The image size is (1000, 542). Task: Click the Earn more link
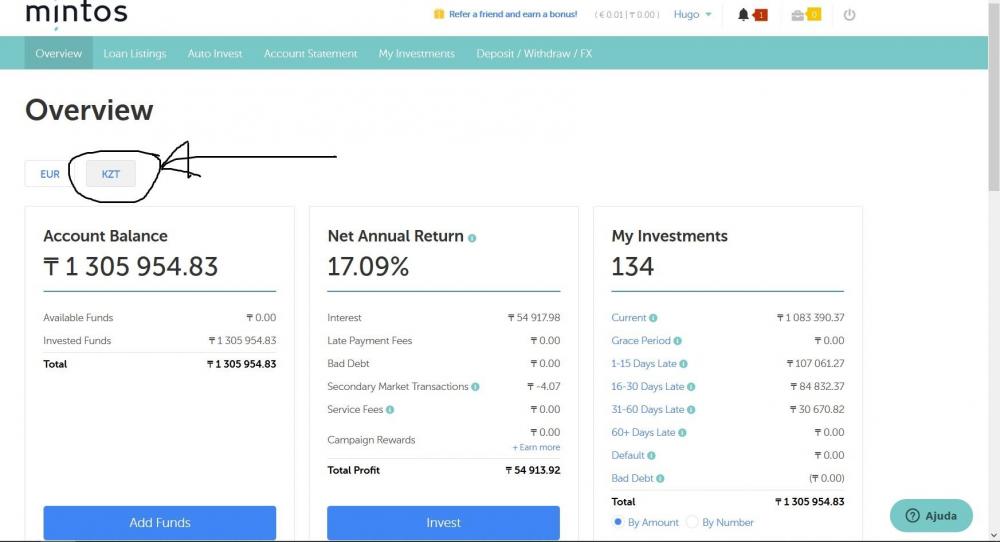(x=536, y=447)
